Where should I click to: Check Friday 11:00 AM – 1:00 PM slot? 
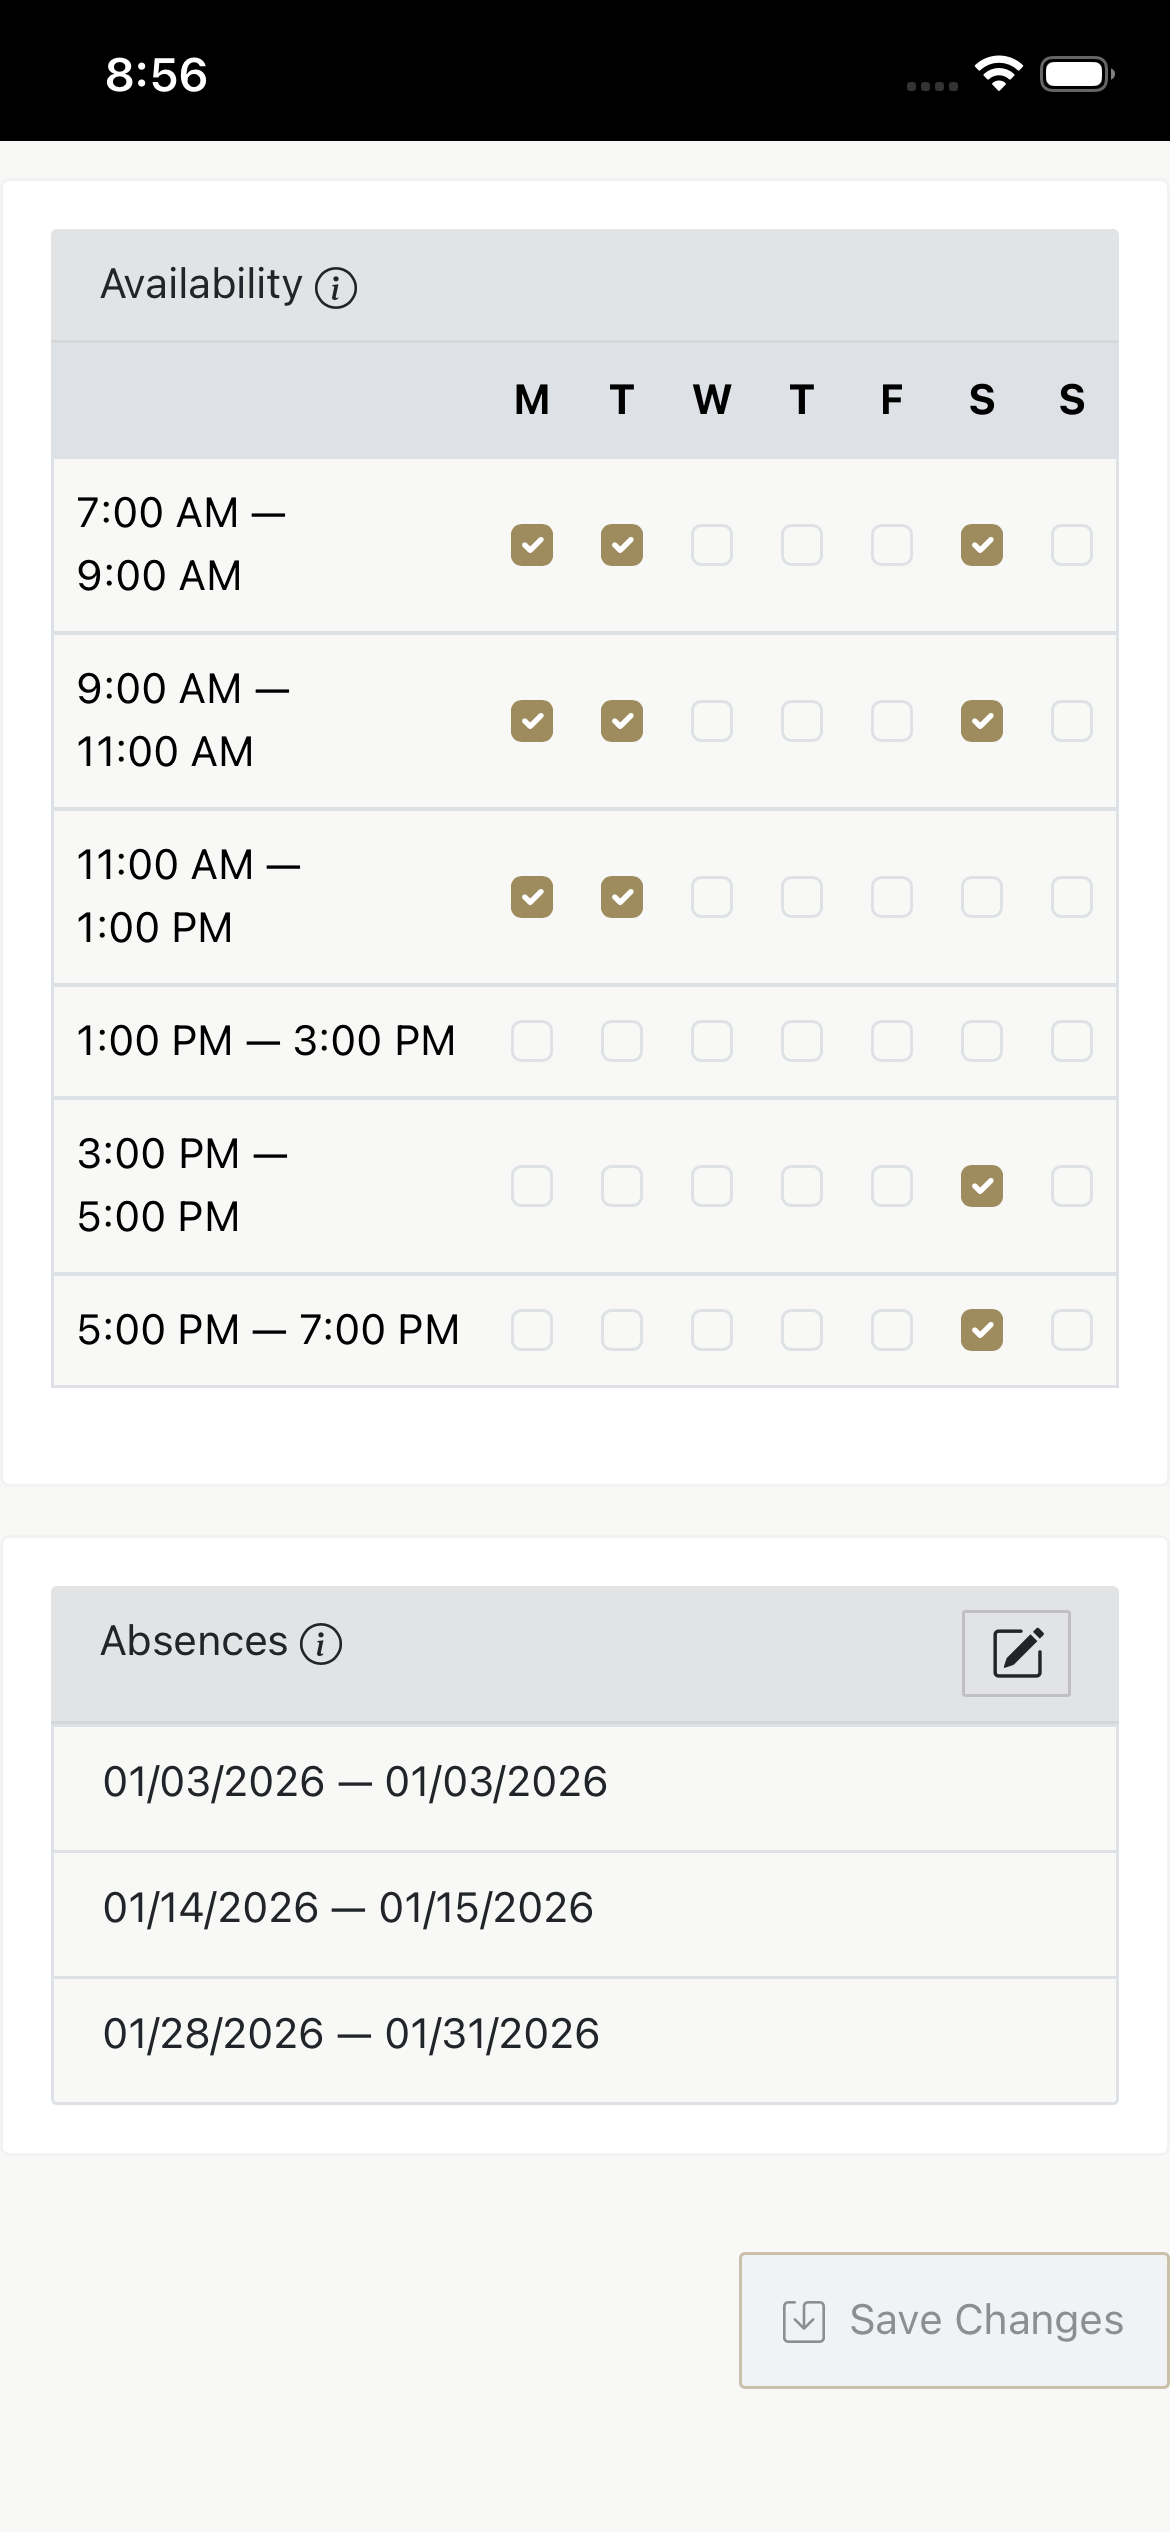892,897
